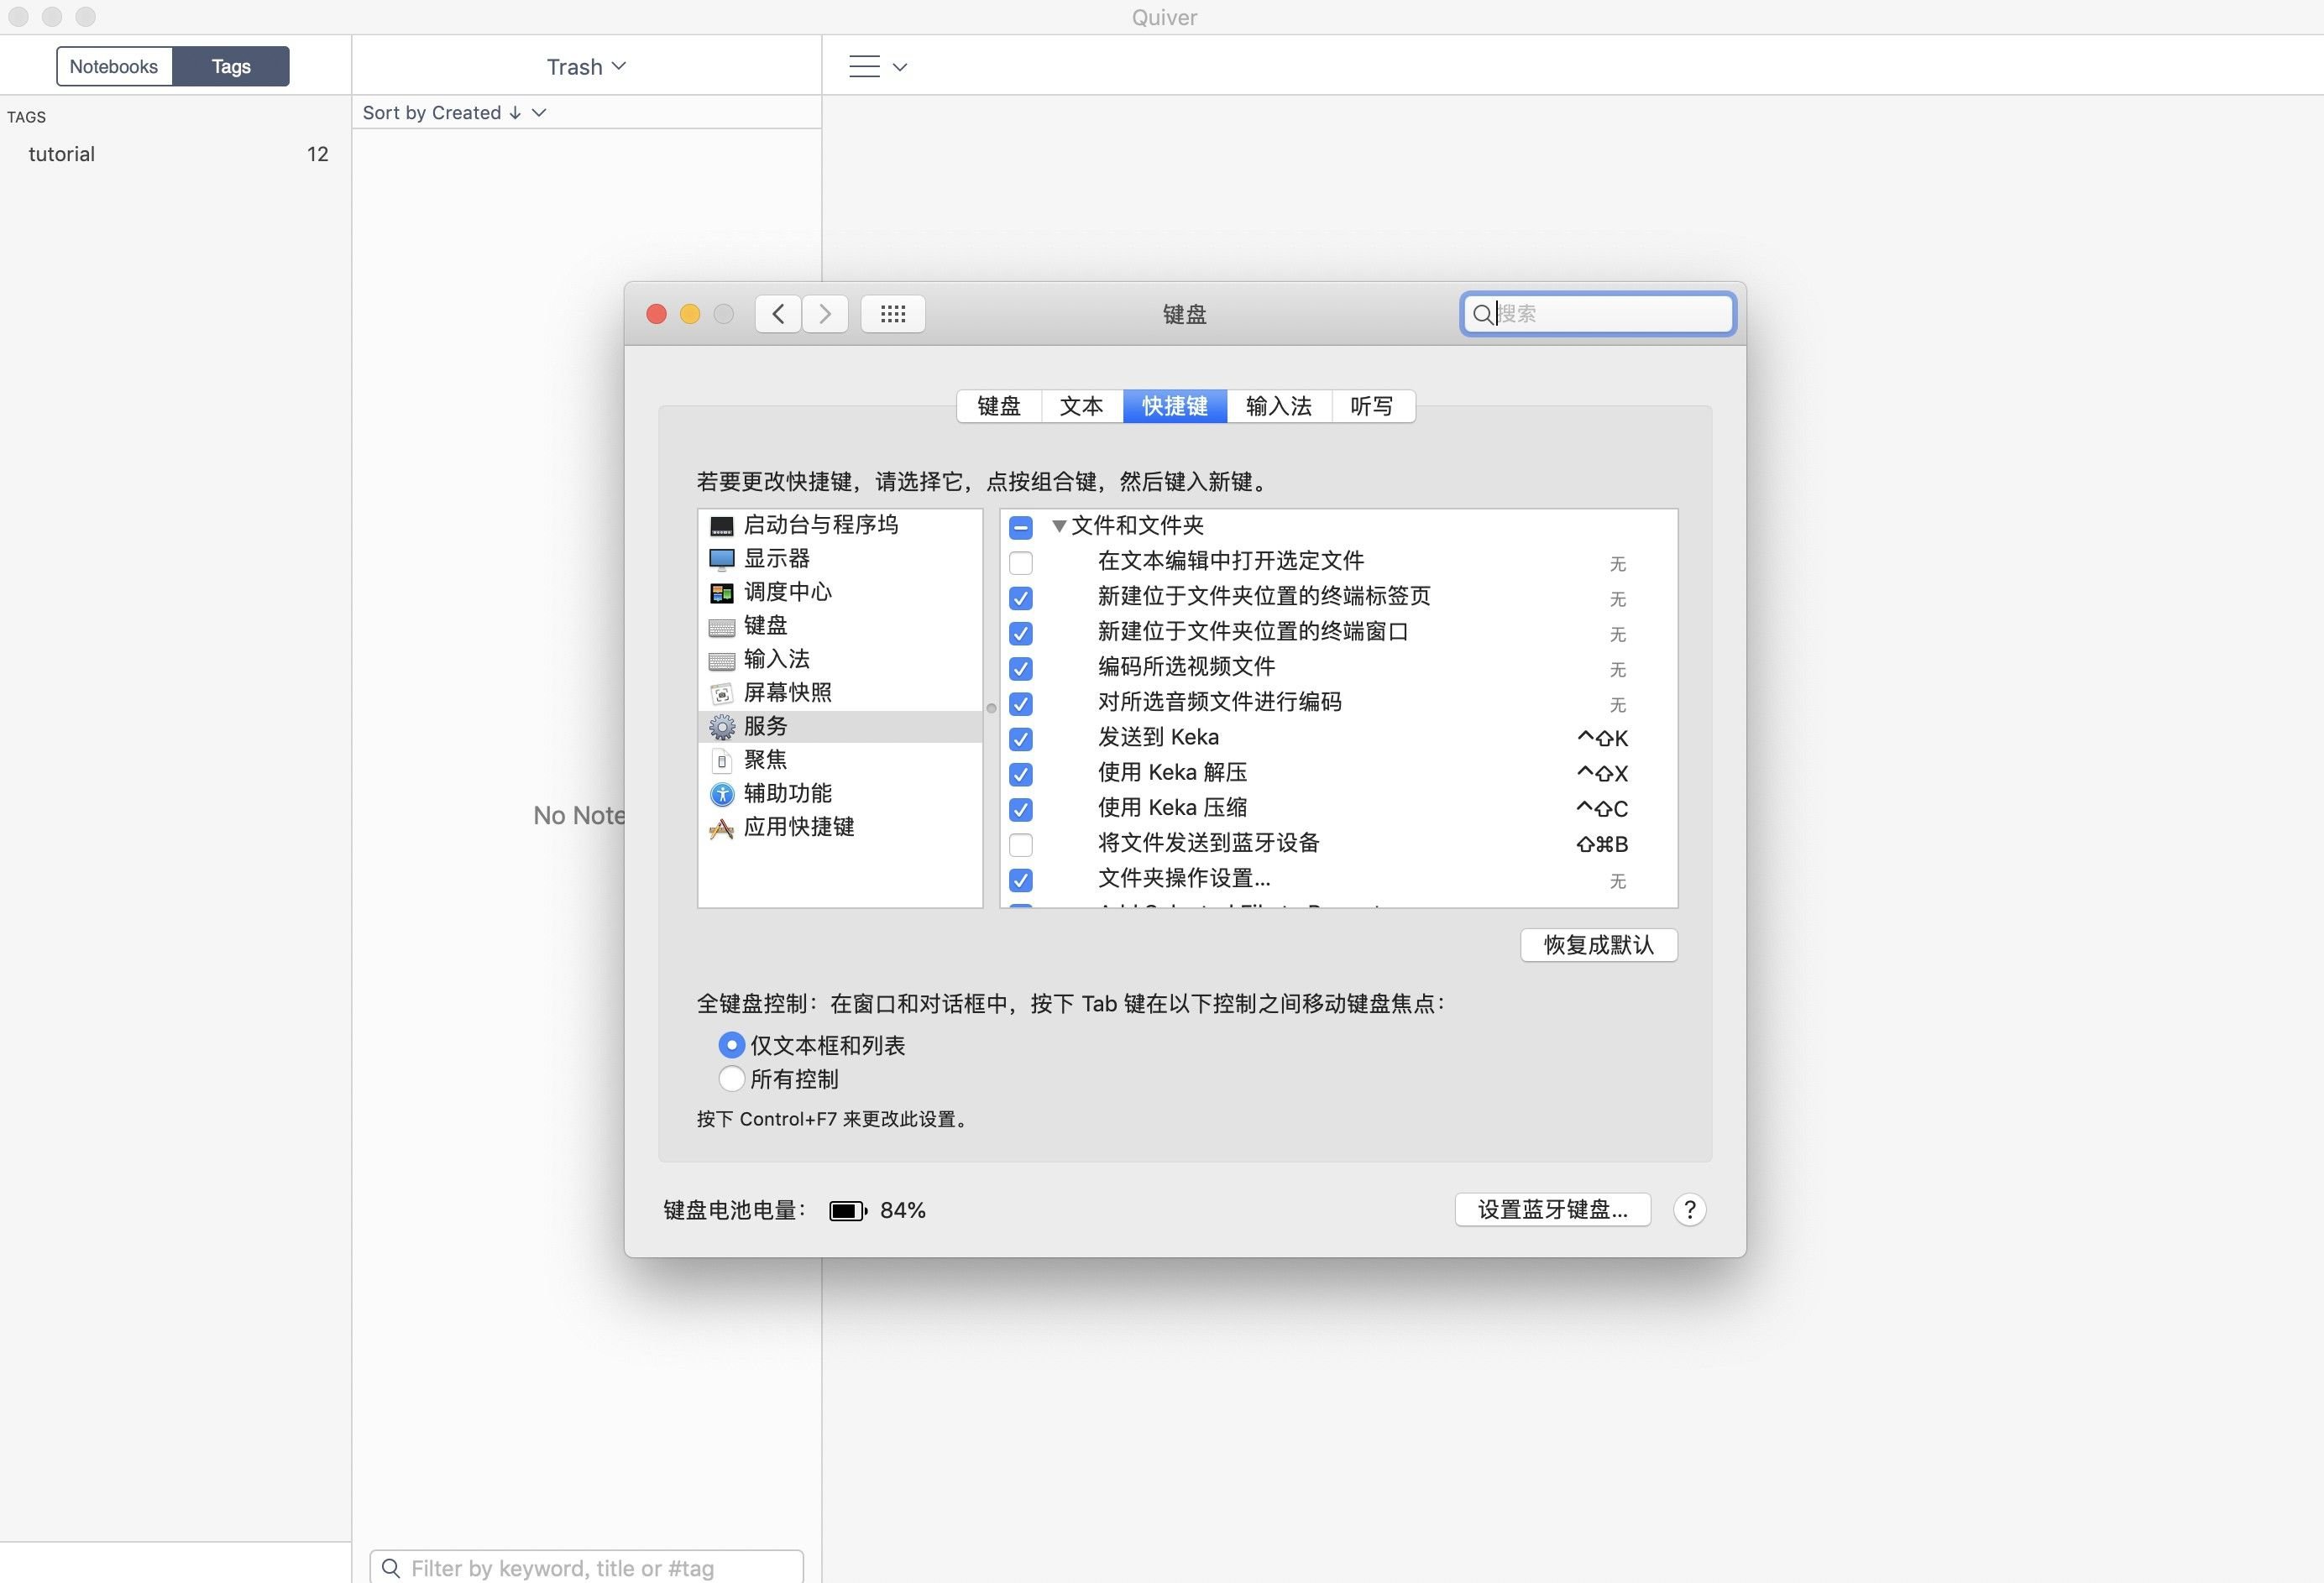Uncheck 编码所选视频文件 checkbox
This screenshot has height=1583, width=2324.
(1020, 668)
